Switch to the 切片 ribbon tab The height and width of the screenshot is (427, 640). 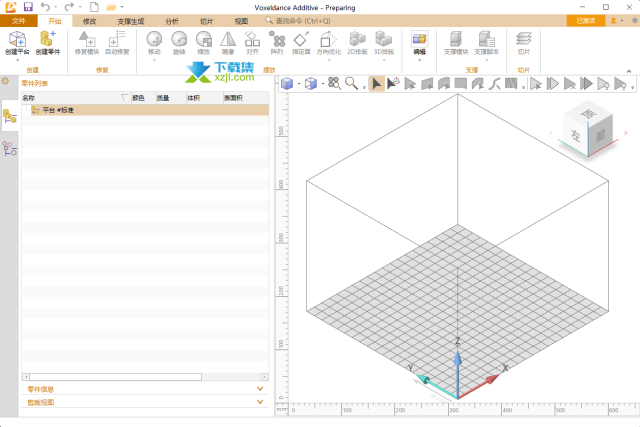coord(207,21)
